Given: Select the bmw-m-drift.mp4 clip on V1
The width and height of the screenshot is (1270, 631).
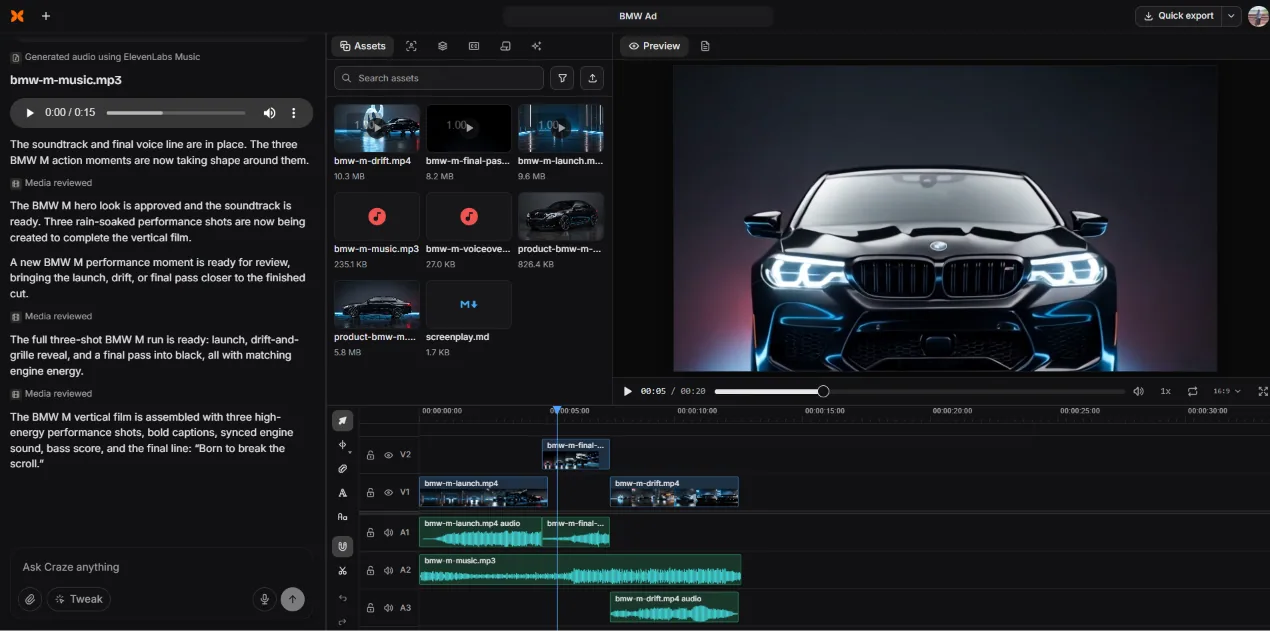Looking at the screenshot, I should (674, 491).
